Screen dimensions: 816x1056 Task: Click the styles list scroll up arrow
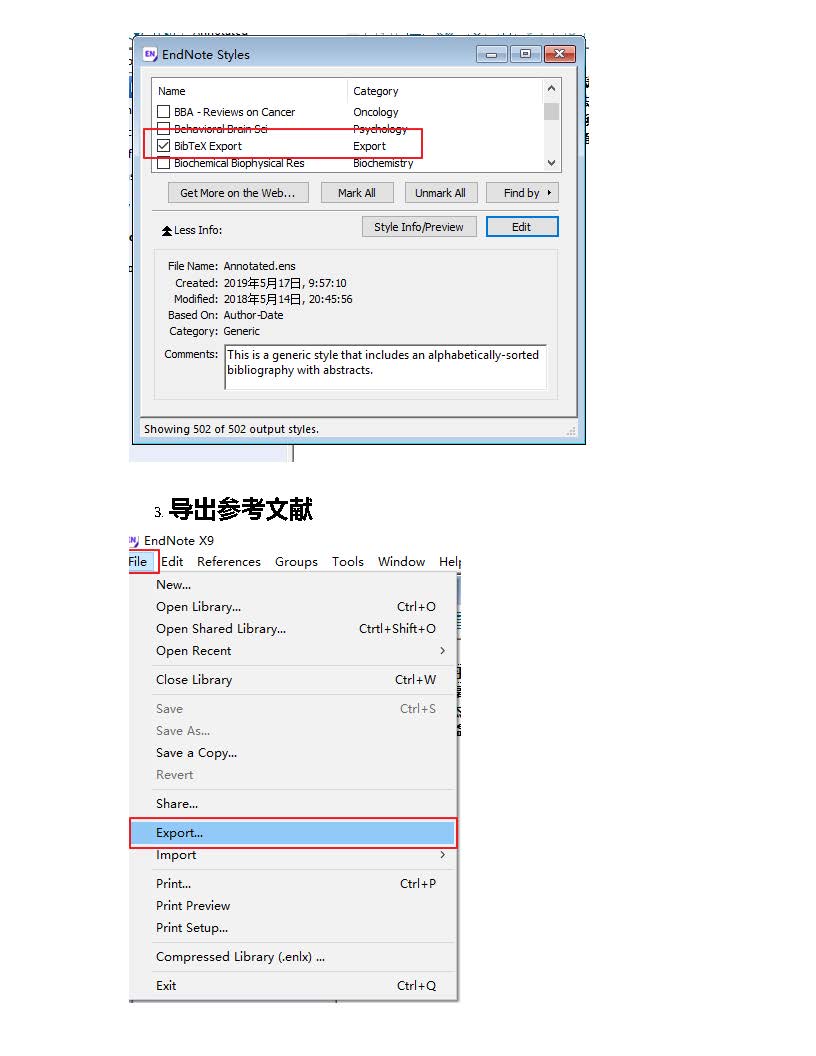(x=551, y=88)
